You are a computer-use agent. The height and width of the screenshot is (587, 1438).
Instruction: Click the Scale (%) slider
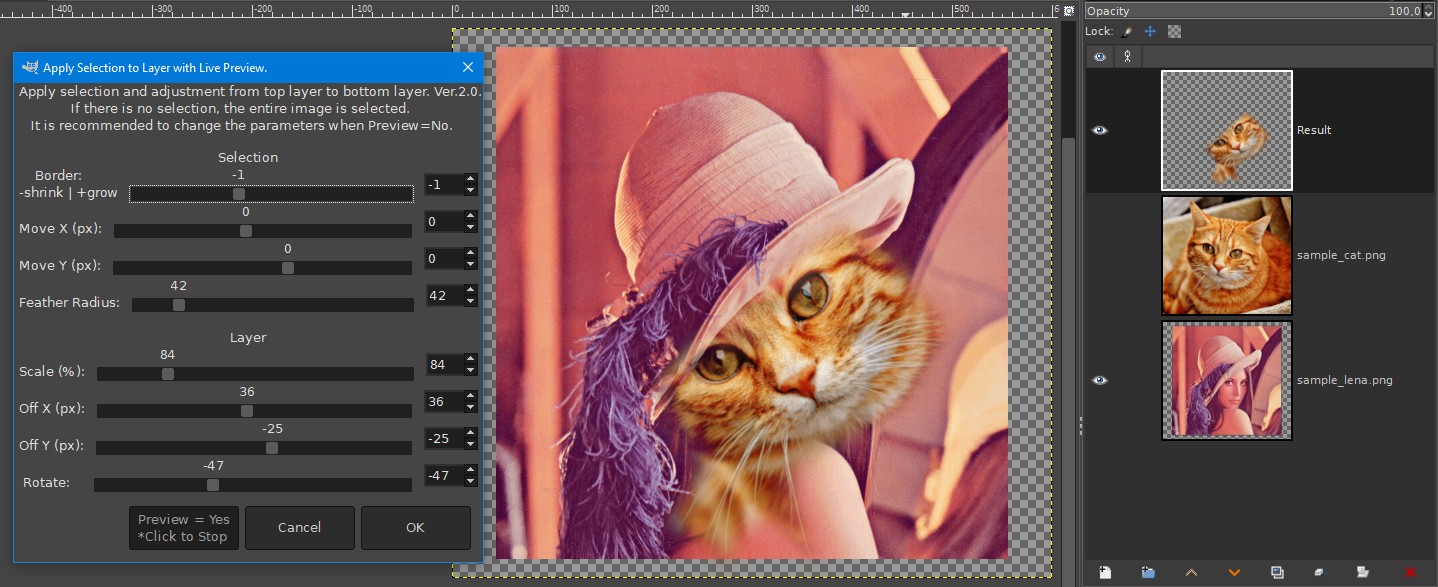tap(255, 374)
